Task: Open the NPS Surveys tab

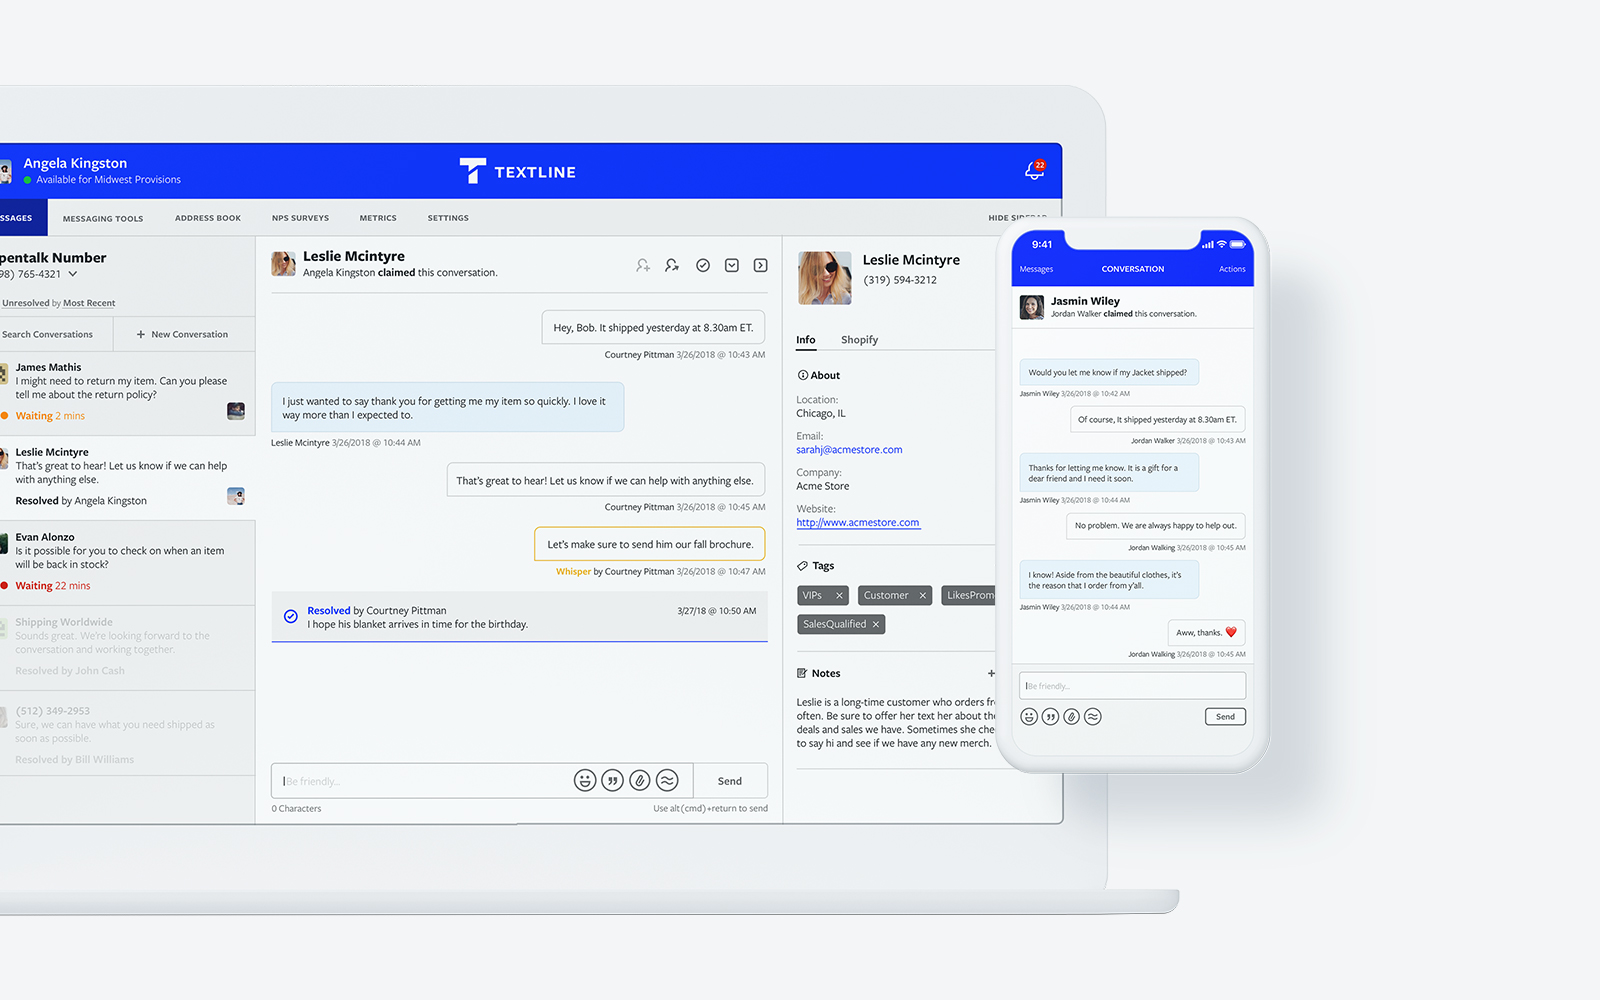Action: pyautogui.click(x=300, y=218)
